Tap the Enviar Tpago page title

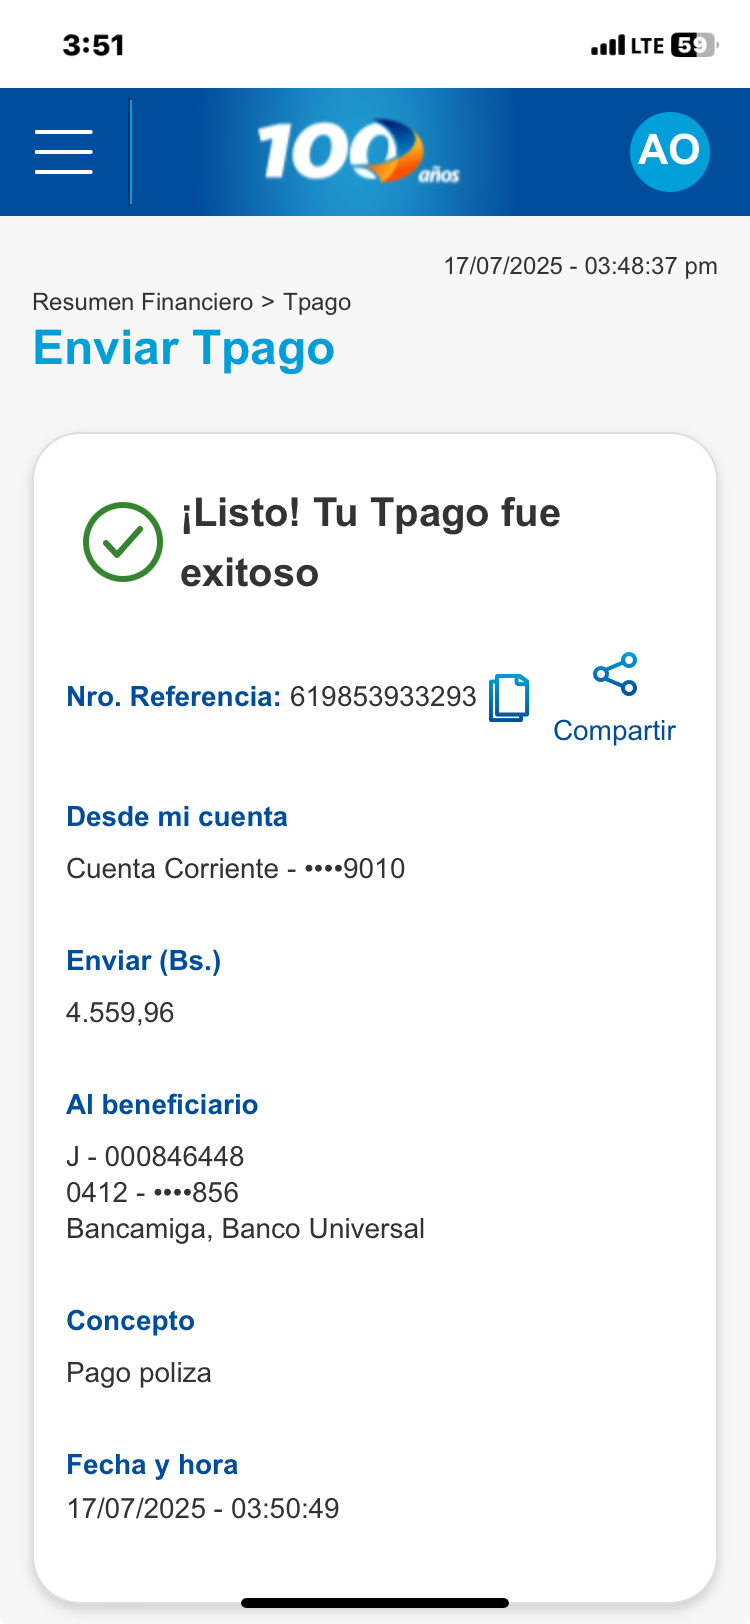point(184,348)
